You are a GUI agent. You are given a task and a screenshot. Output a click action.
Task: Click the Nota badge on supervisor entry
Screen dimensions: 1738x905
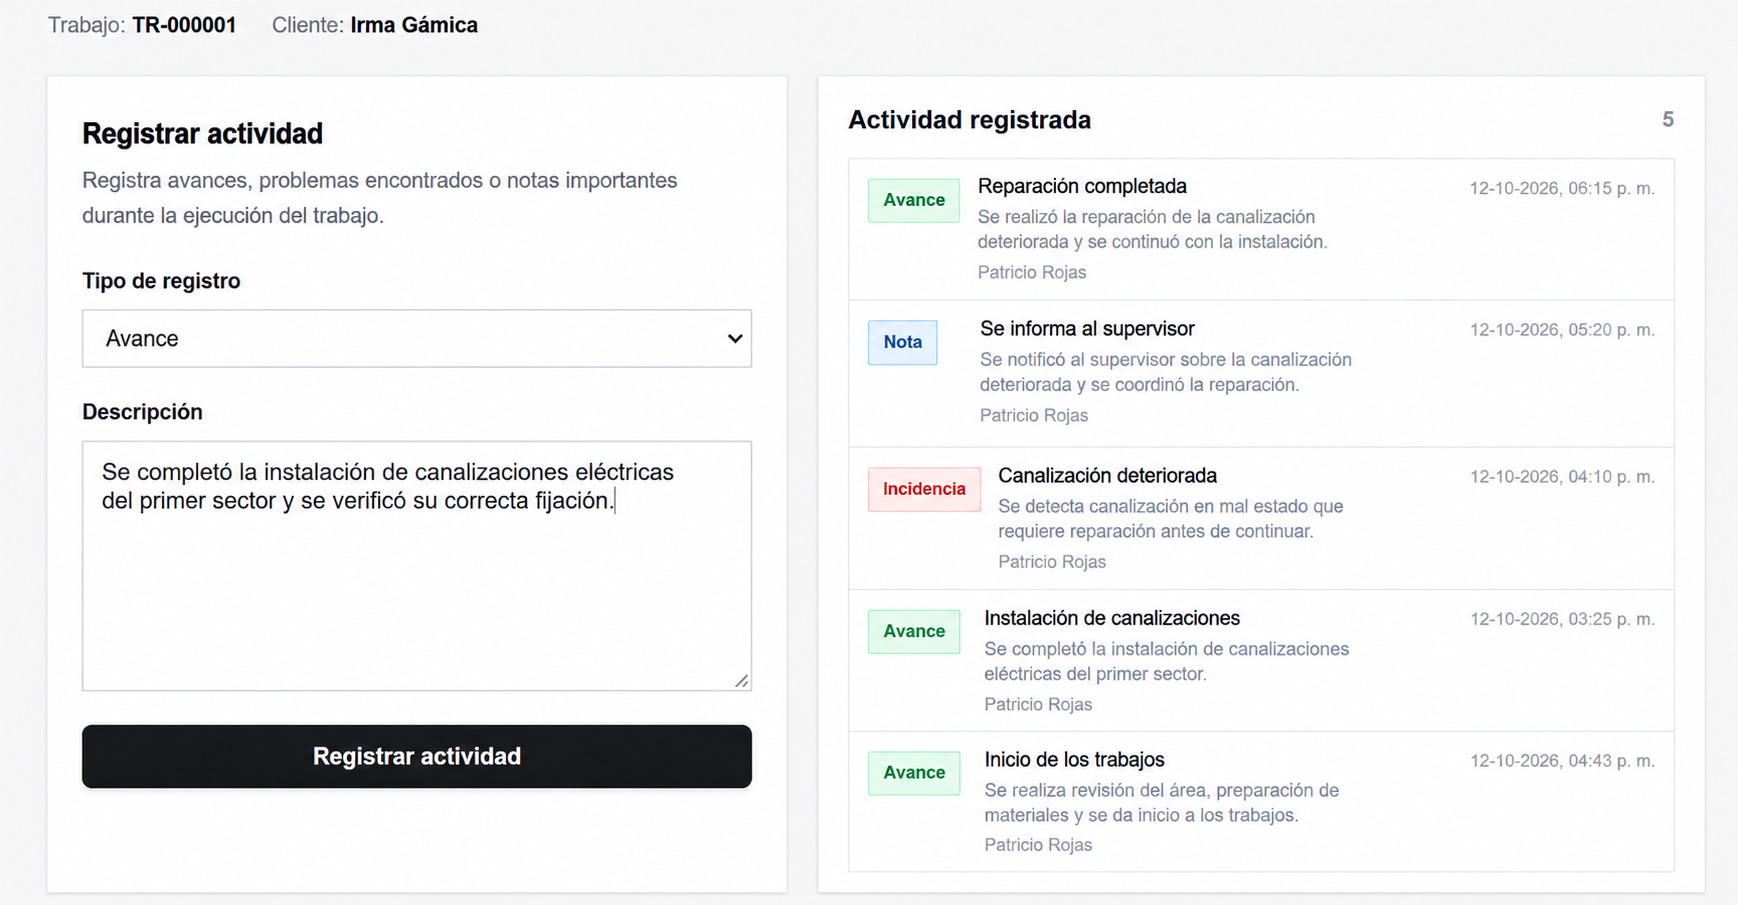tap(902, 342)
